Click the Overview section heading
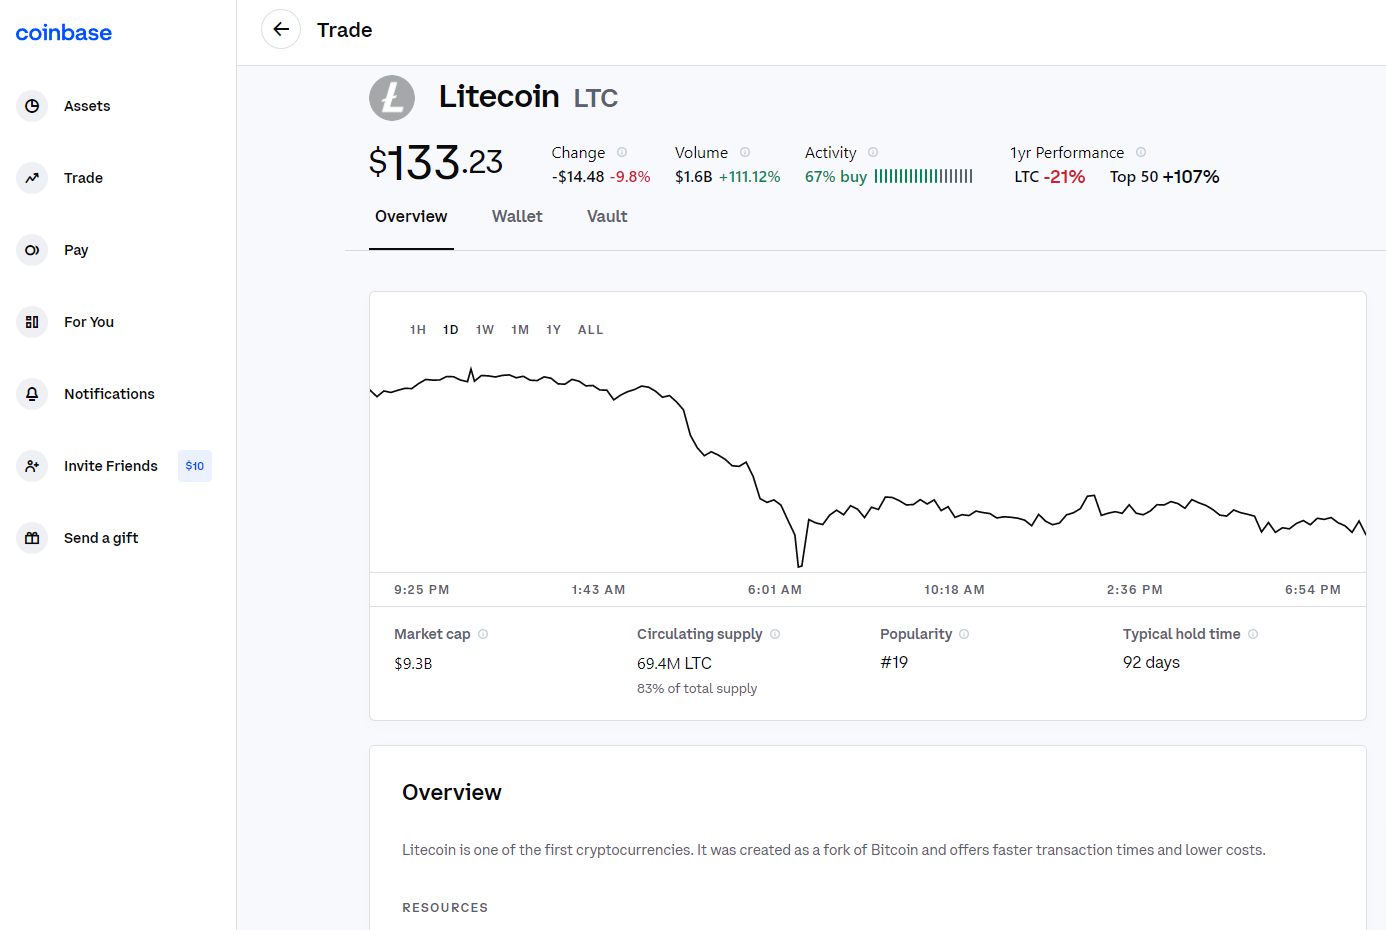Image resolution: width=1386 pixels, height=930 pixels. [x=452, y=792]
